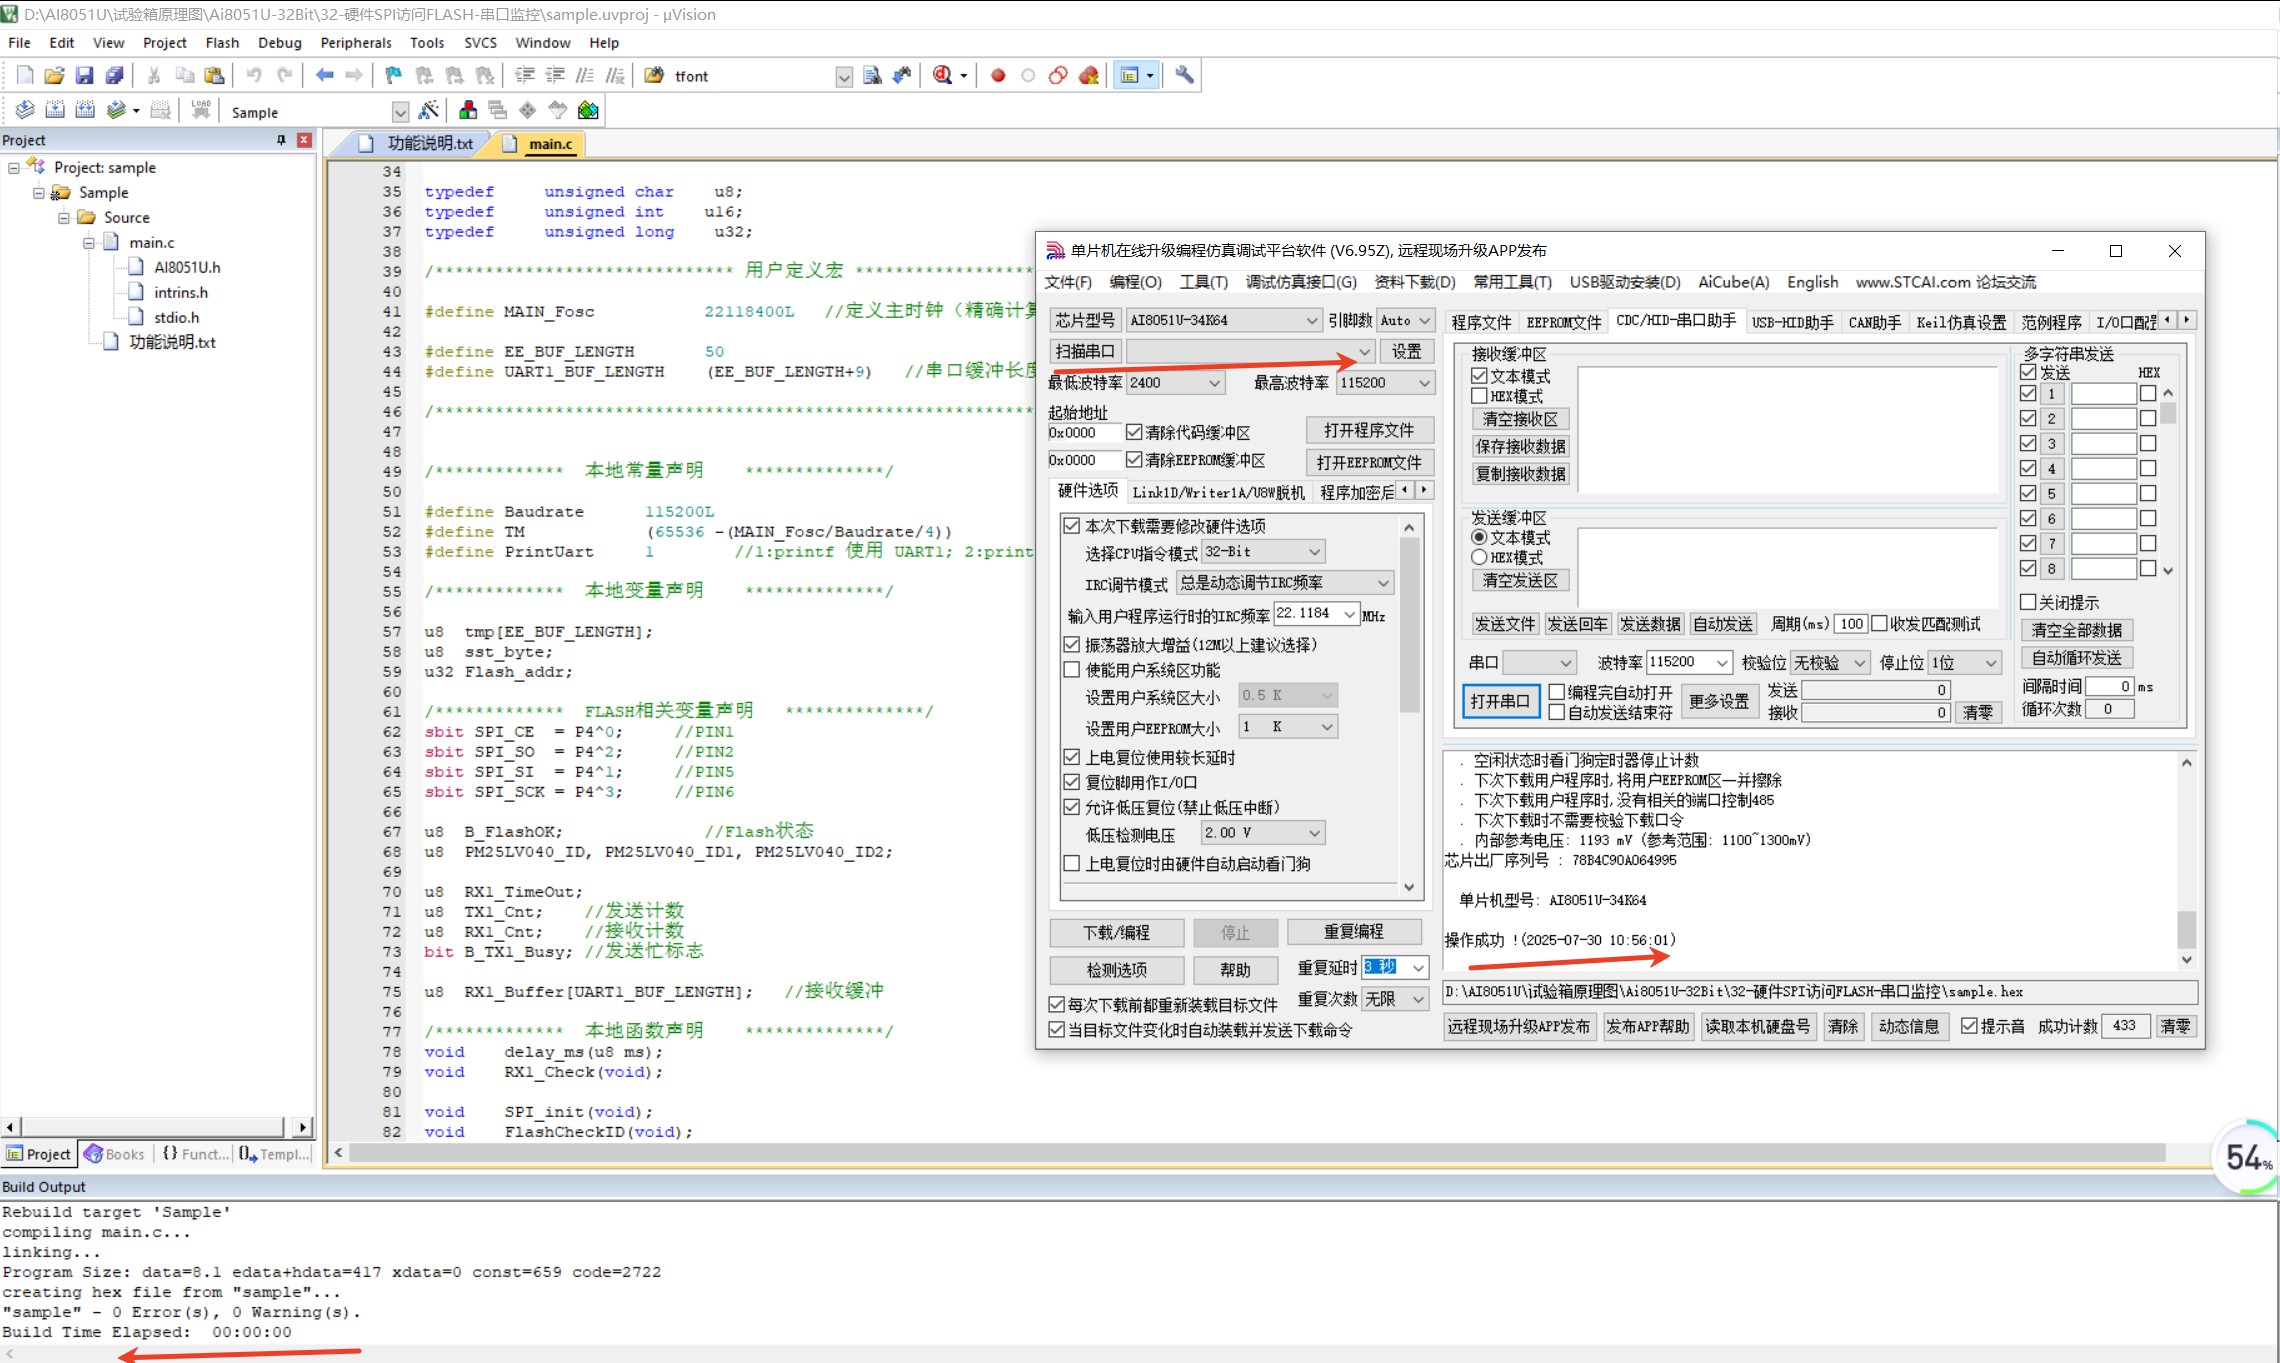Viewport: 2280px width, 1363px height.
Task: Navigate backwards blue arrow
Action: coord(324,75)
